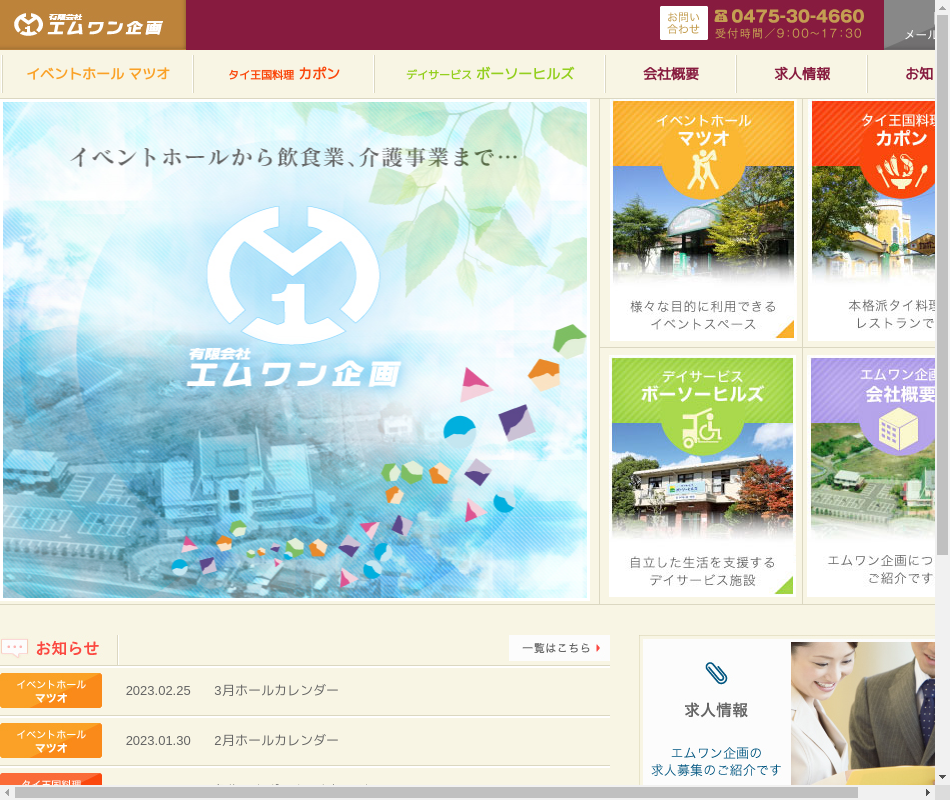Click the large M1 emblem in hero banner
950x800 pixels.
[x=293, y=275]
